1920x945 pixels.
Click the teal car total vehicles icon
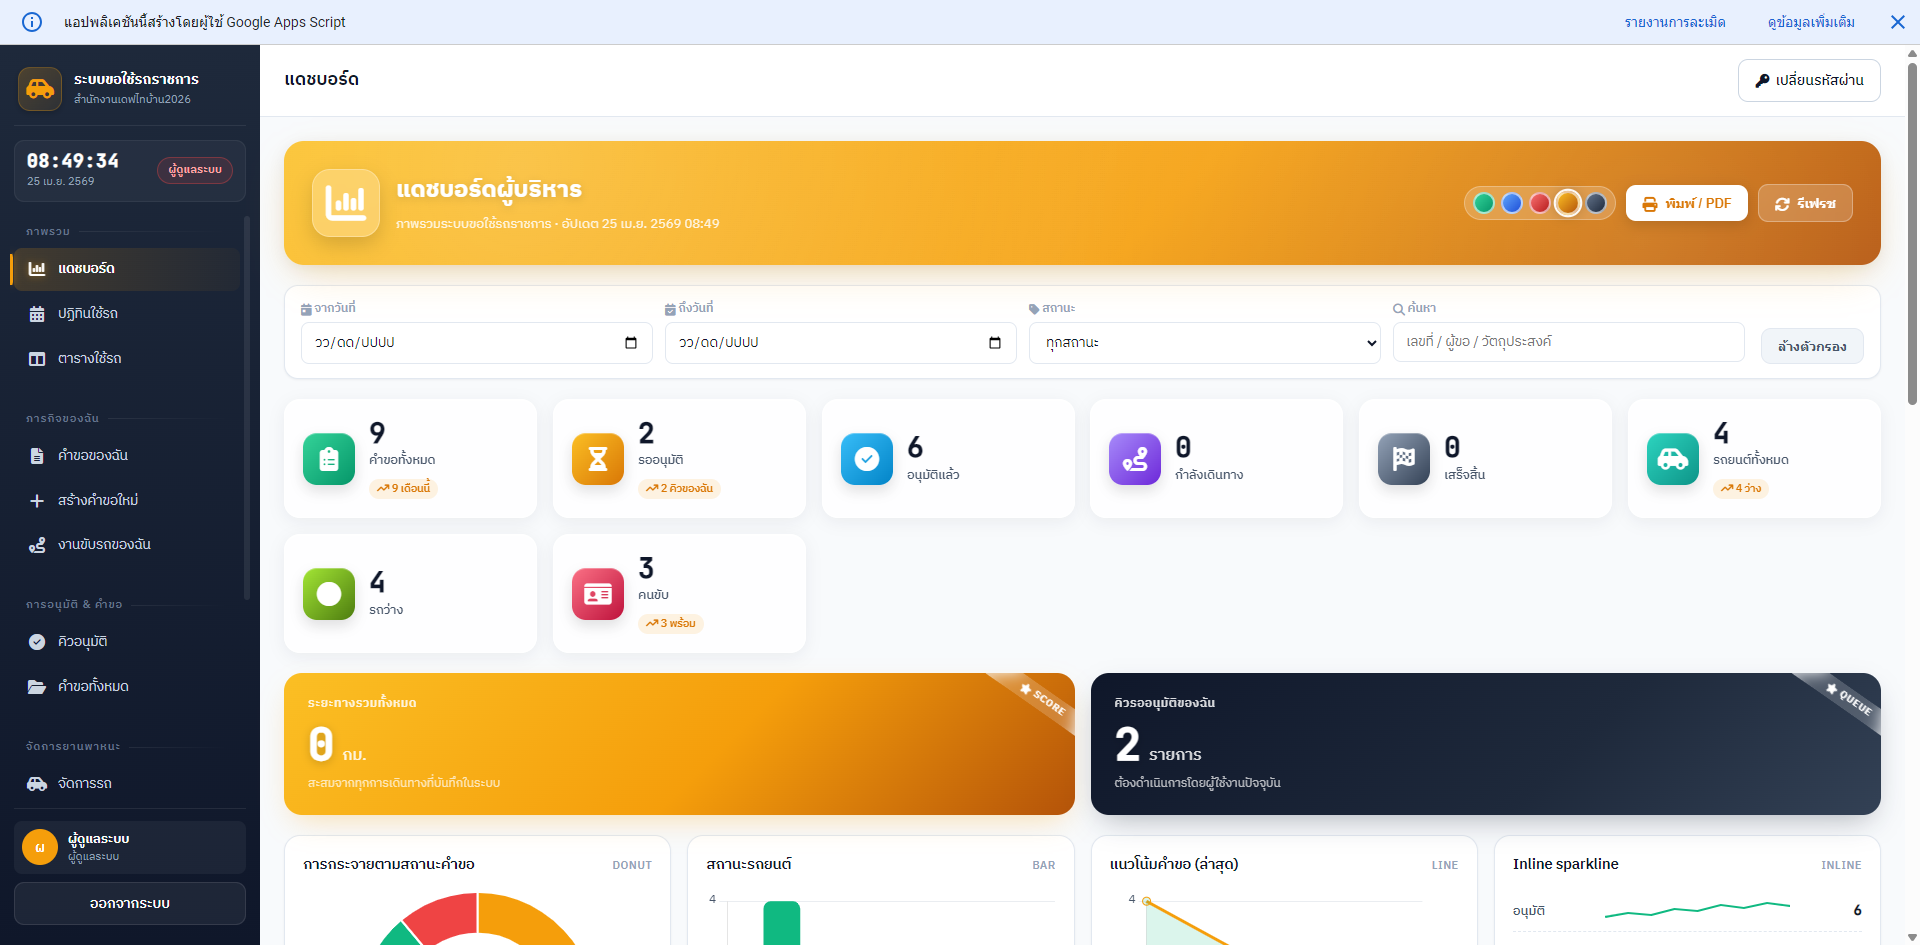pyautogui.click(x=1673, y=459)
